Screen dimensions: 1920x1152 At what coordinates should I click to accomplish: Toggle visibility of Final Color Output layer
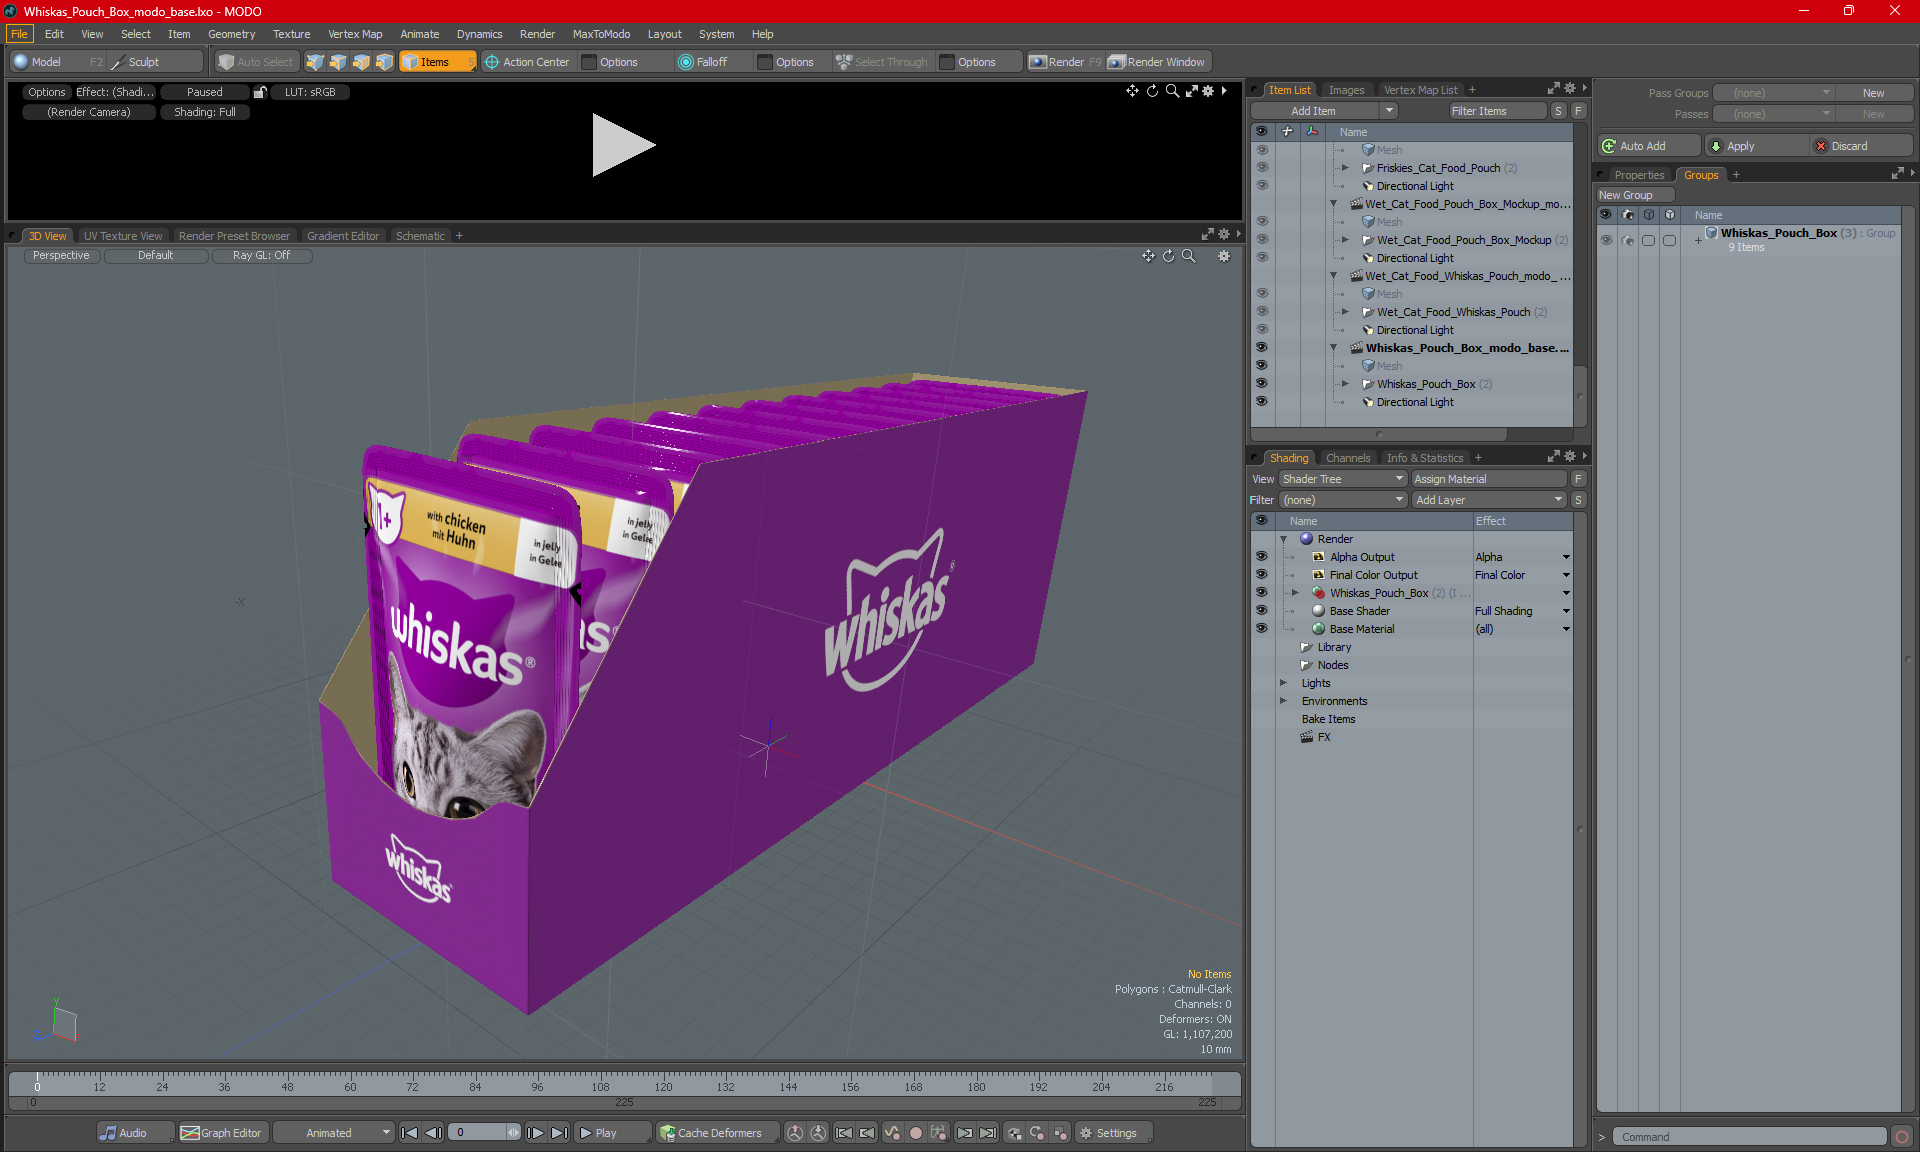tap(1261, 575)
